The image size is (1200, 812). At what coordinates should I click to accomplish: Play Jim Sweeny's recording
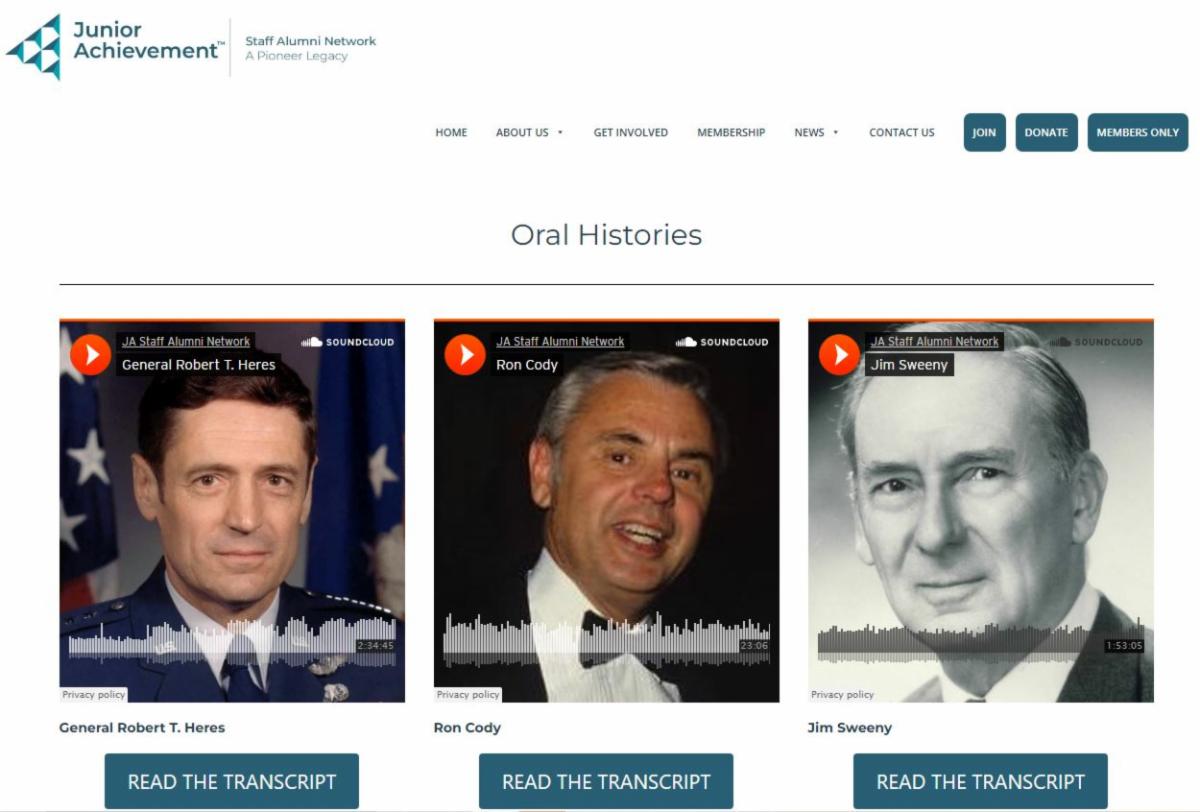click(839, 354)
